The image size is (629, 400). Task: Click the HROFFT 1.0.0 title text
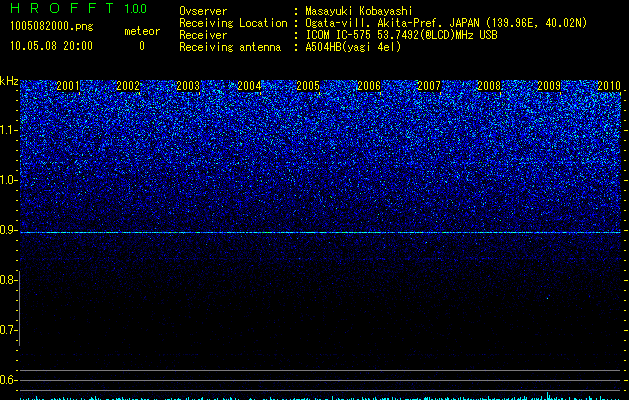point(78,8)
